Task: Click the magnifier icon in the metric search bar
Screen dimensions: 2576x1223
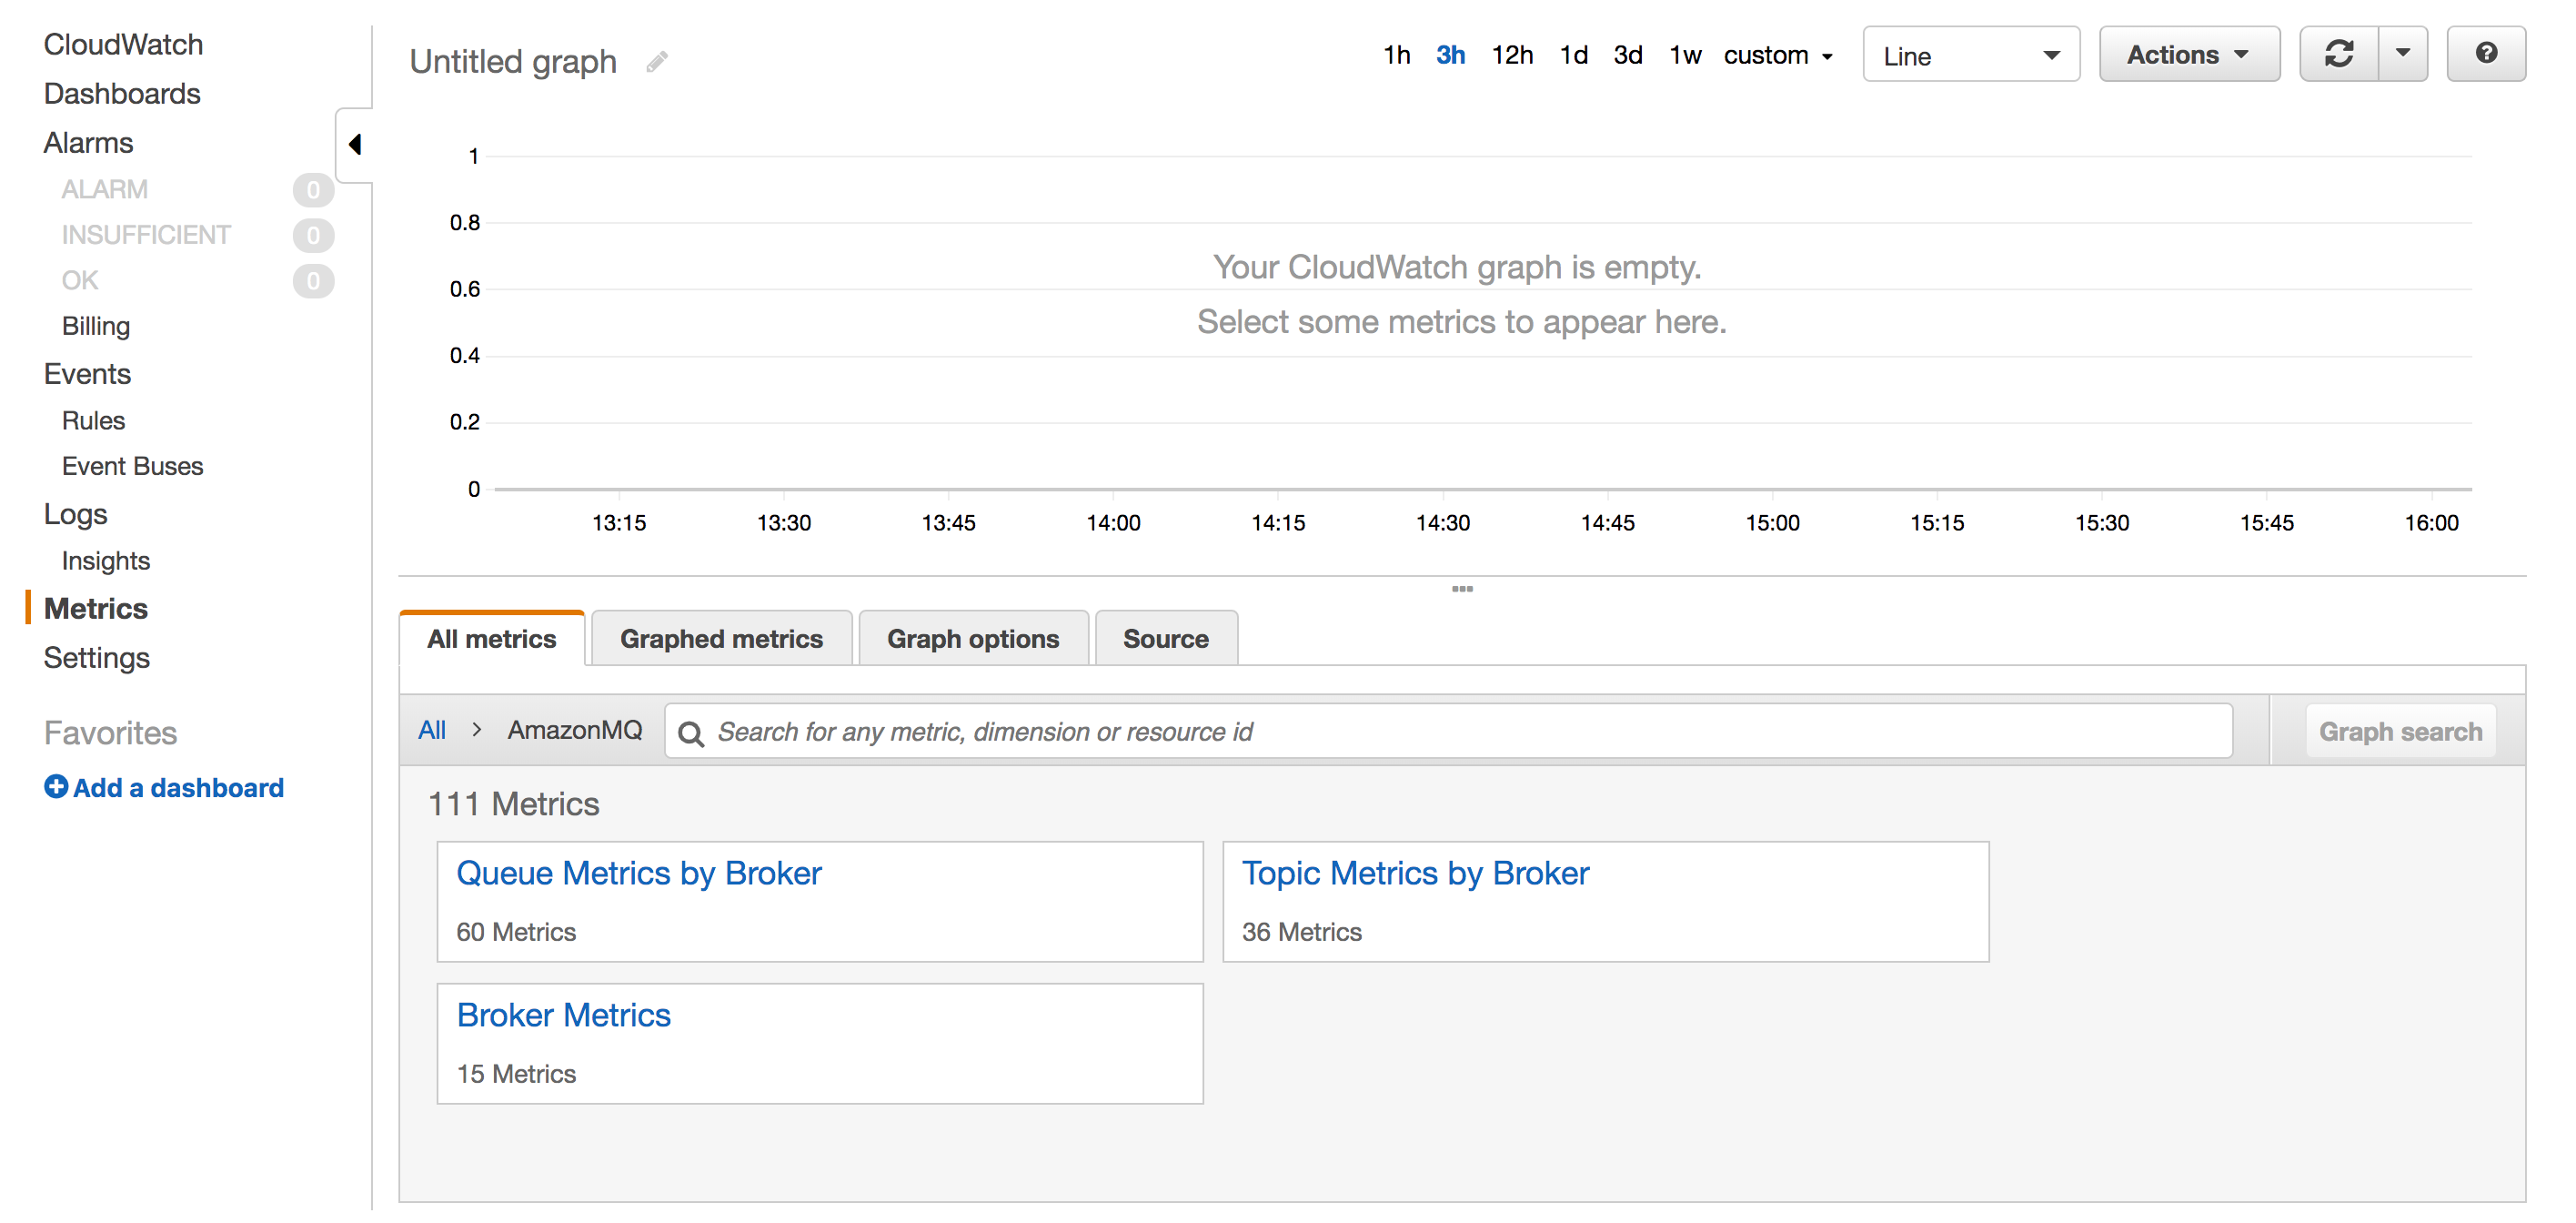Action: [x=691, y=732]
